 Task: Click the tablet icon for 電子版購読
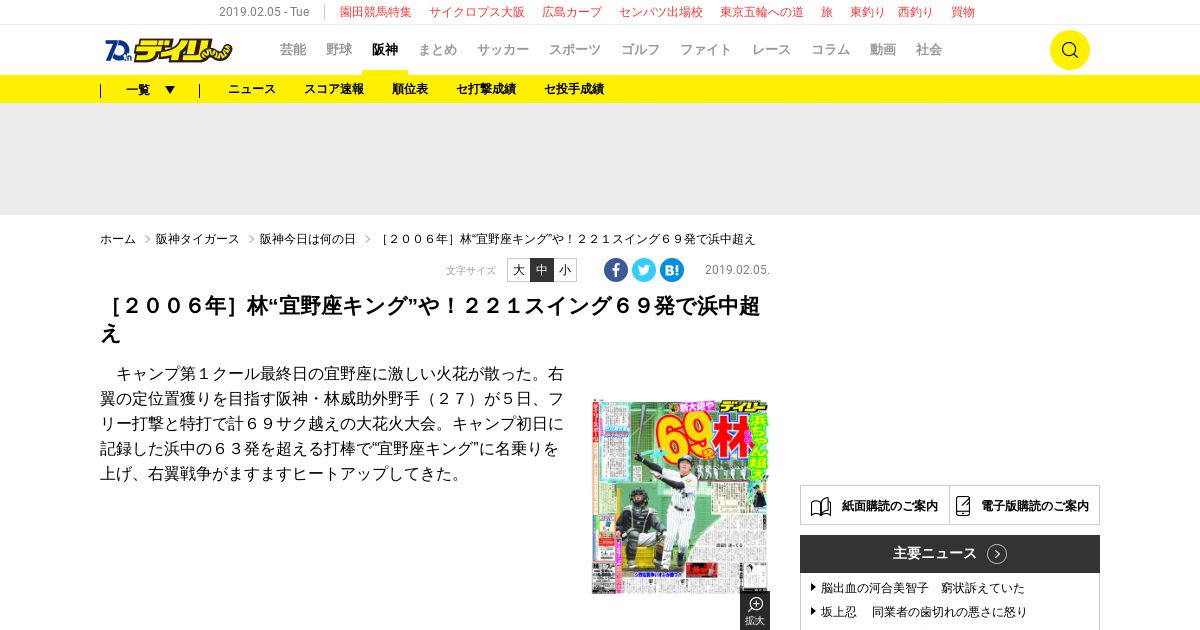[x=963, y=506]
